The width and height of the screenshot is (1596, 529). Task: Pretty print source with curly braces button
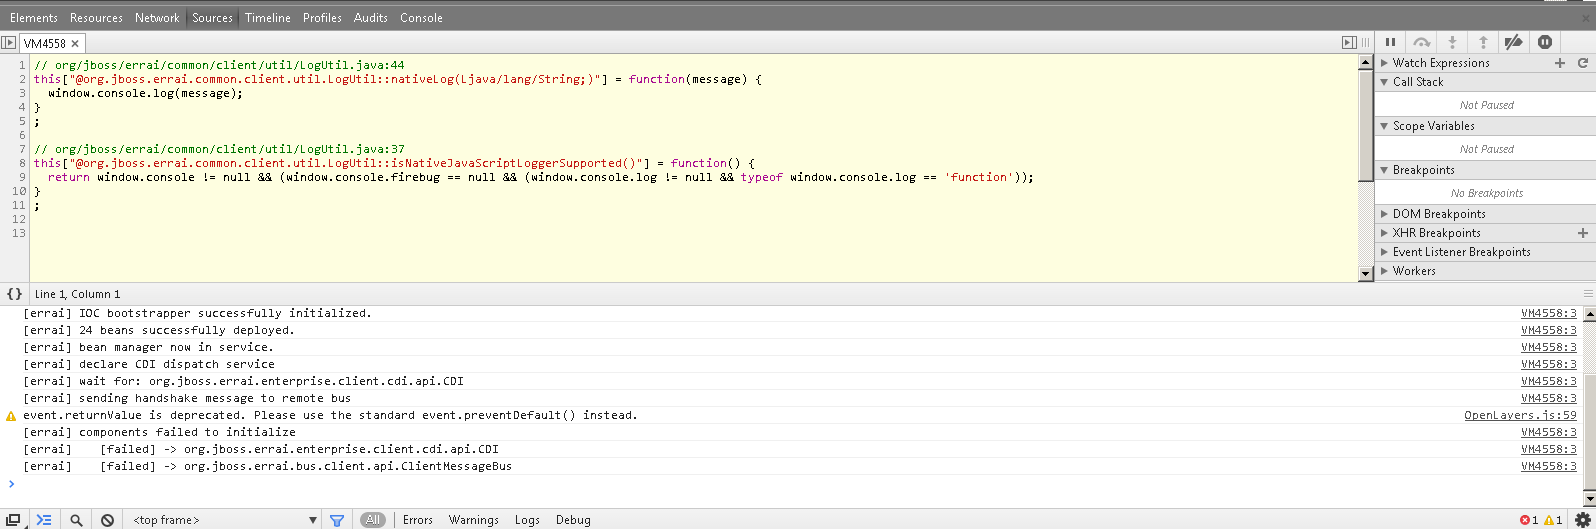point(14,294)
